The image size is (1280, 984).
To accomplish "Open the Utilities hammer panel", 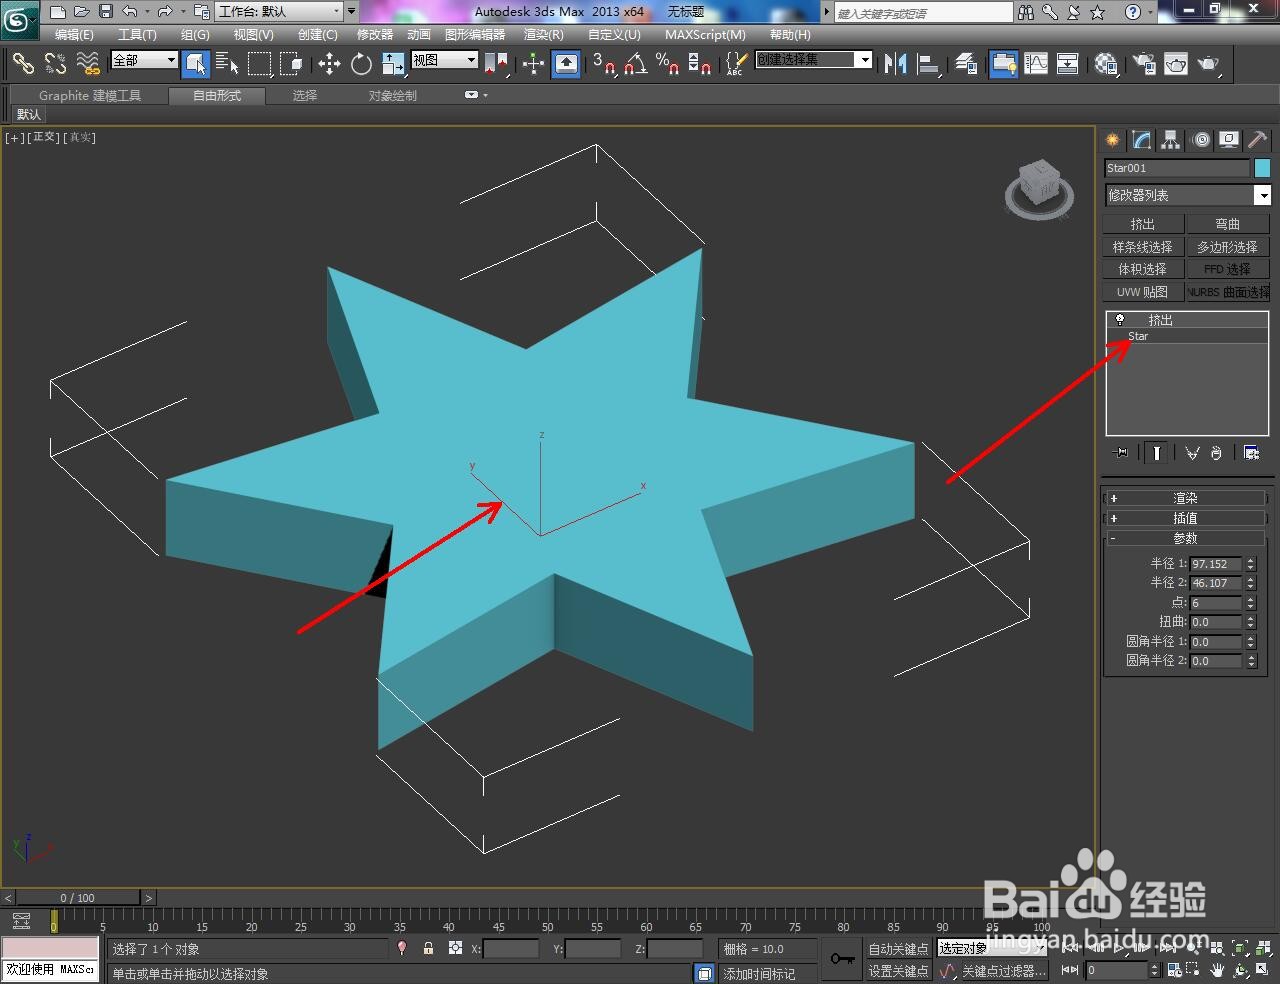I will tap(1257, 140).
